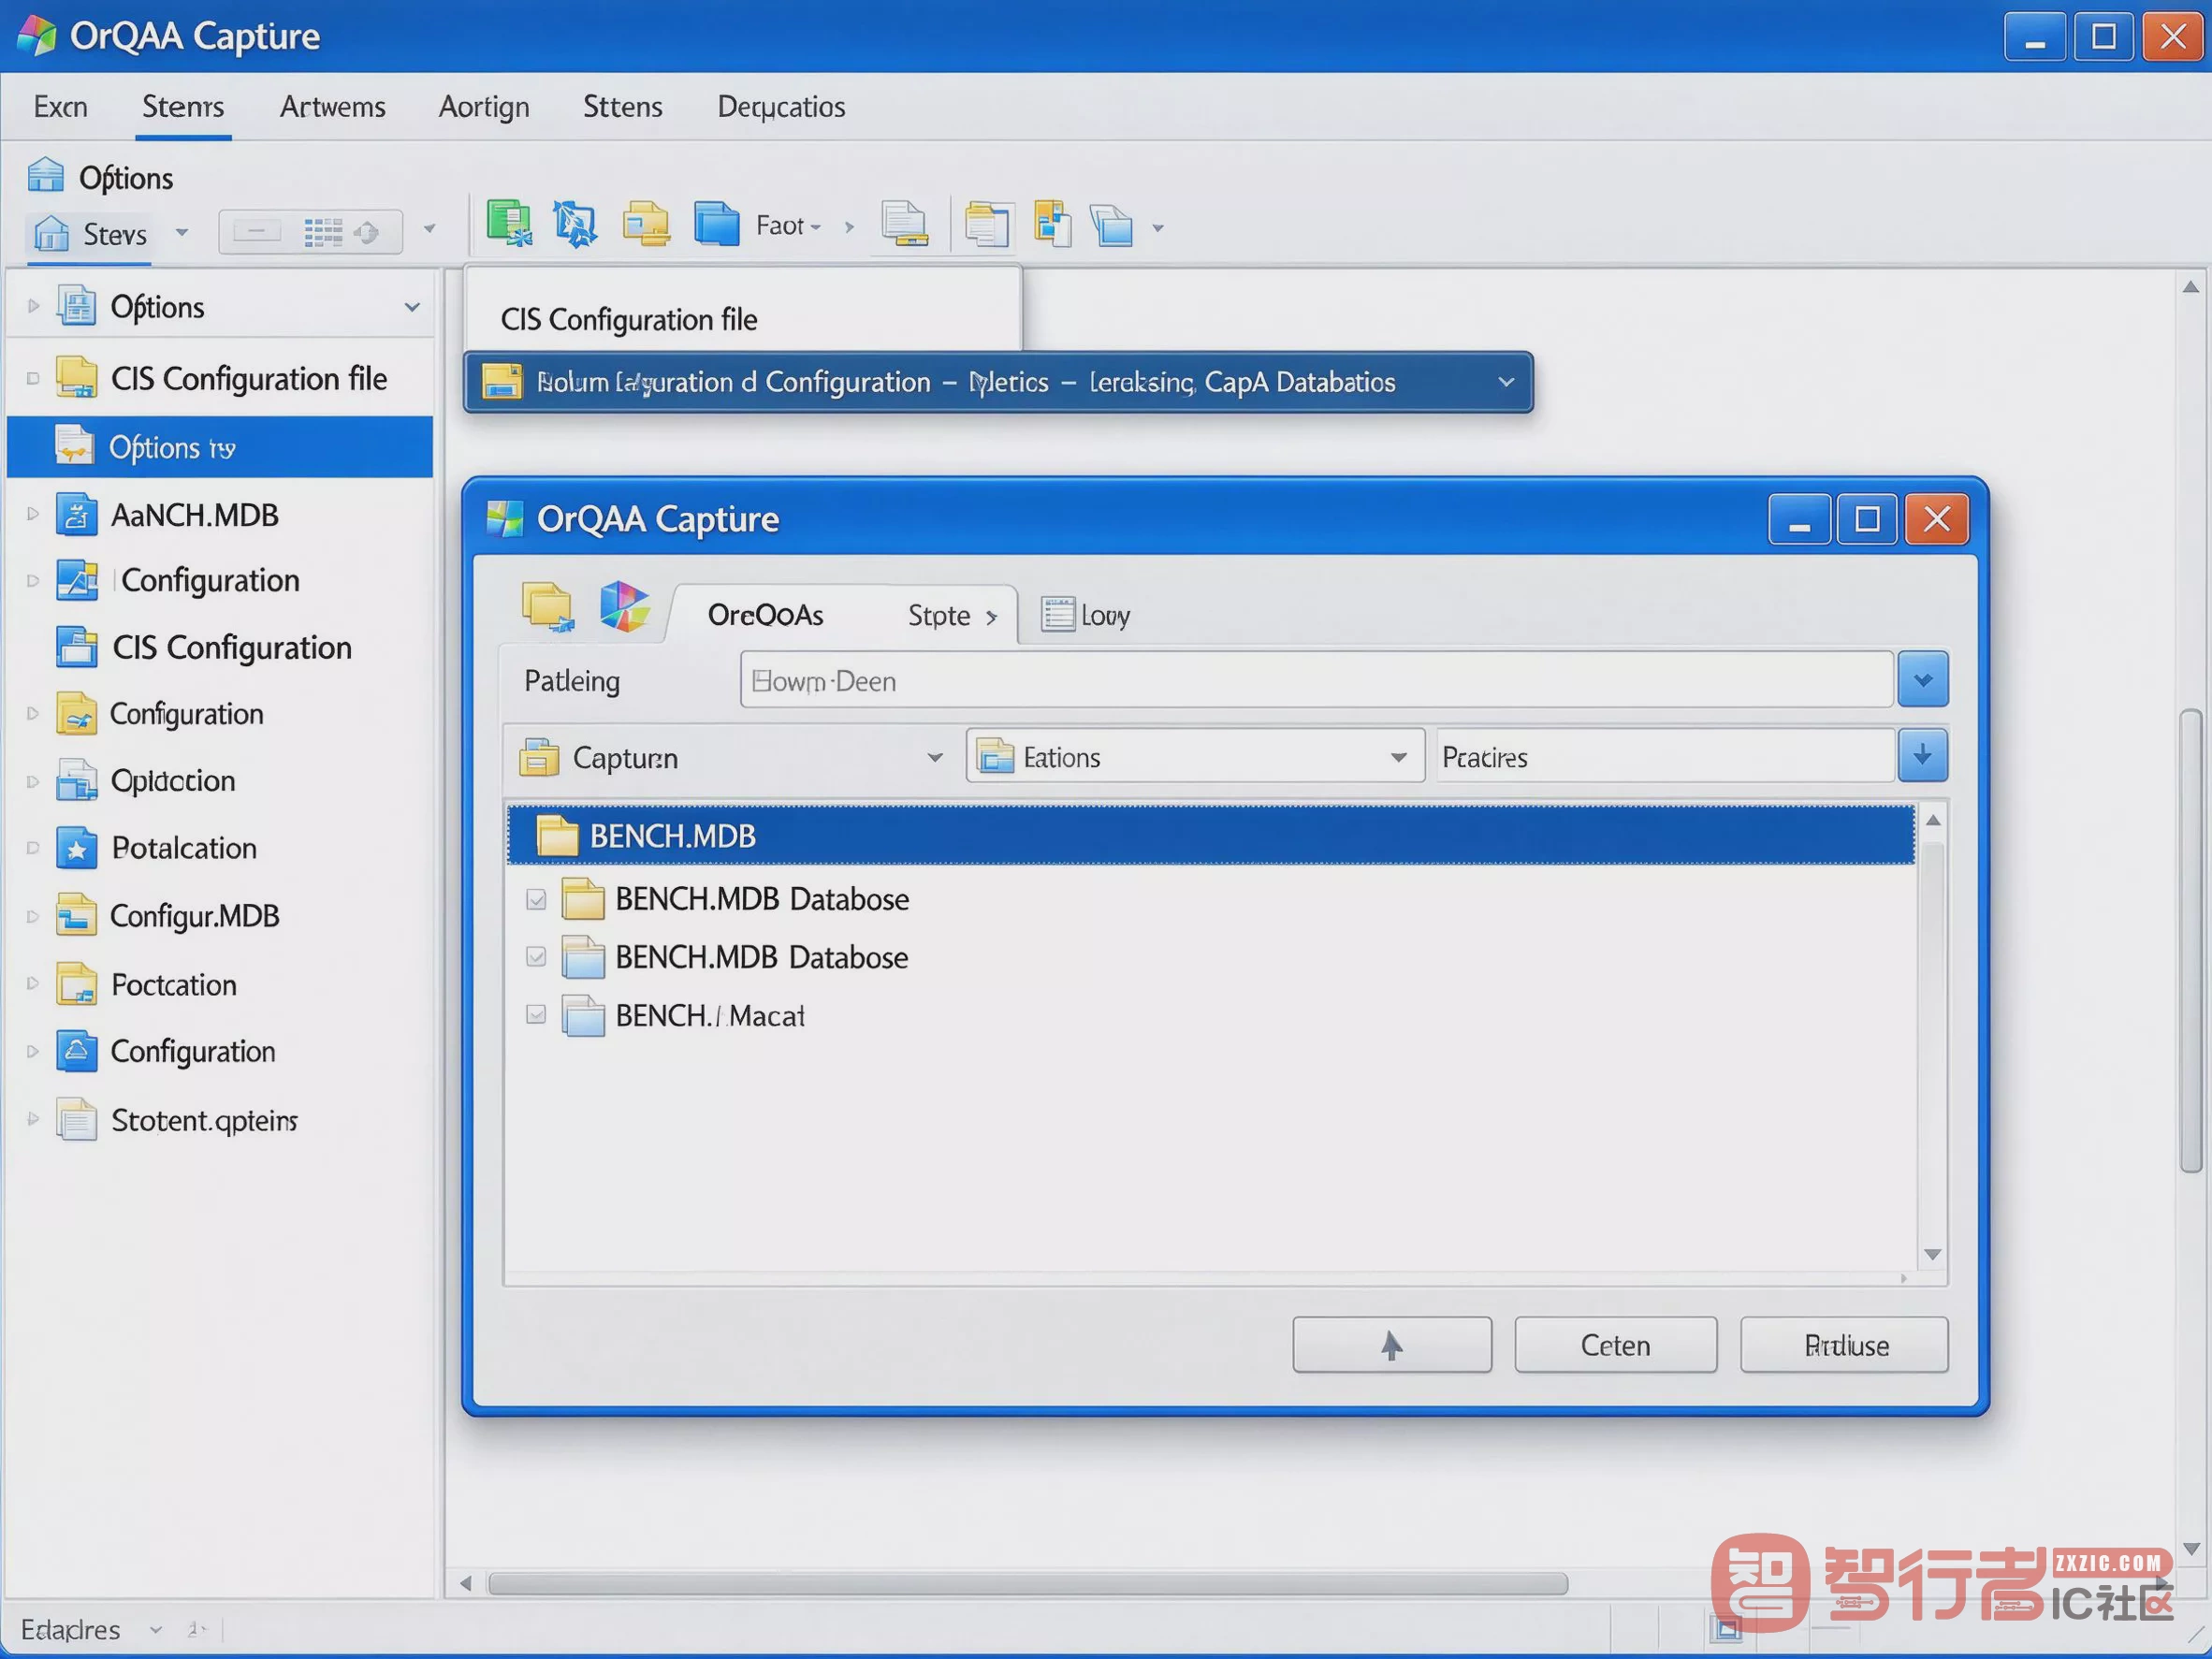
Task: Expand the CapA Databatios blue dropdown bar
Action: pyautogui.click(x=1506, y=382)
